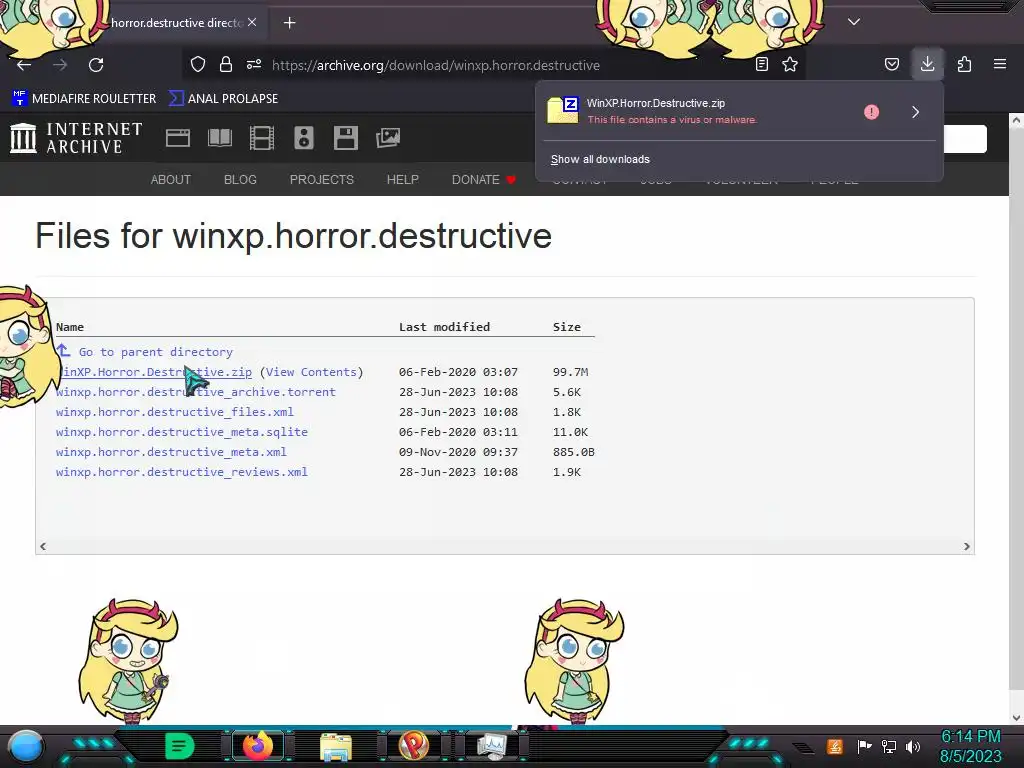Screen dimensions: 1024x768
Task: Click the file listing right scroll arrow
Action: coord(967,547)
